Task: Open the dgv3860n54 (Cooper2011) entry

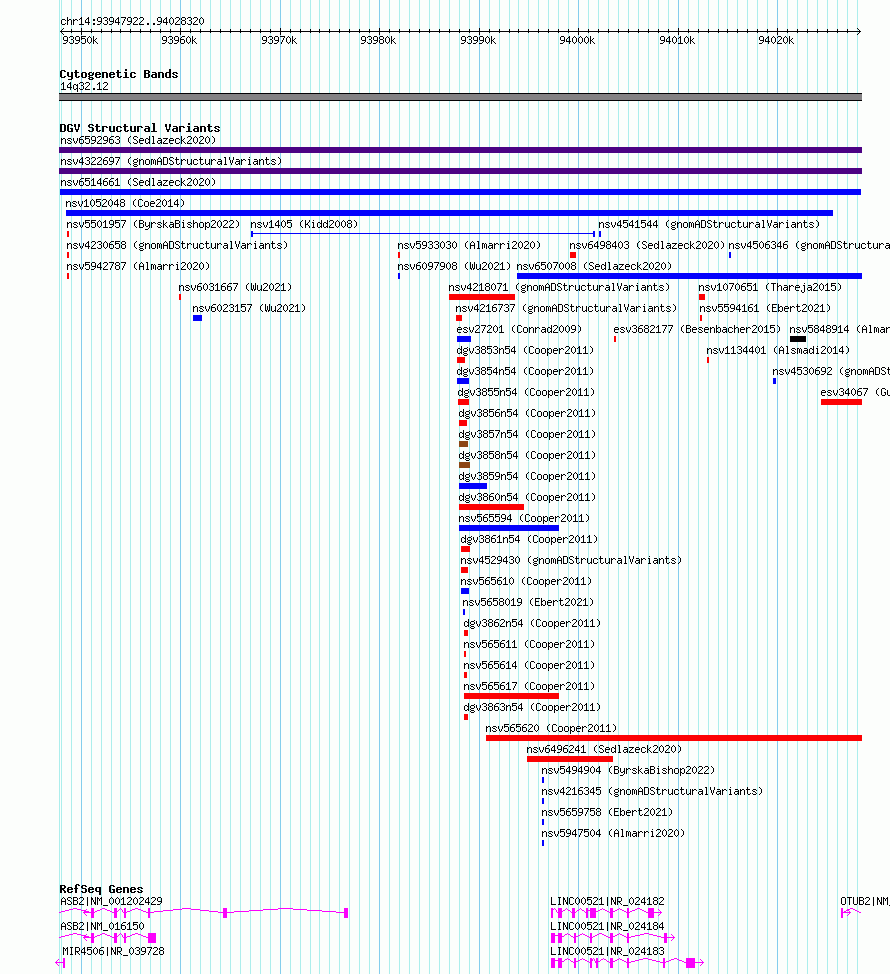Action: 527,498
